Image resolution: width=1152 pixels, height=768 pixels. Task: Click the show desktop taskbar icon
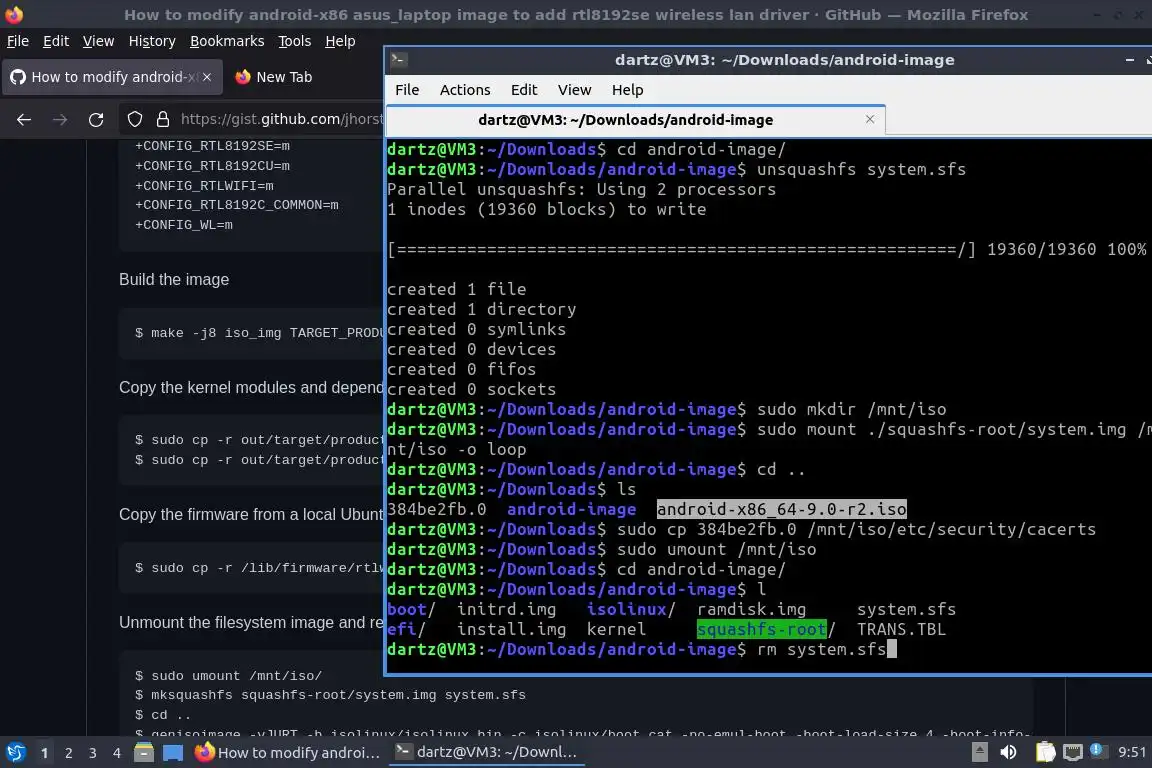173,752
